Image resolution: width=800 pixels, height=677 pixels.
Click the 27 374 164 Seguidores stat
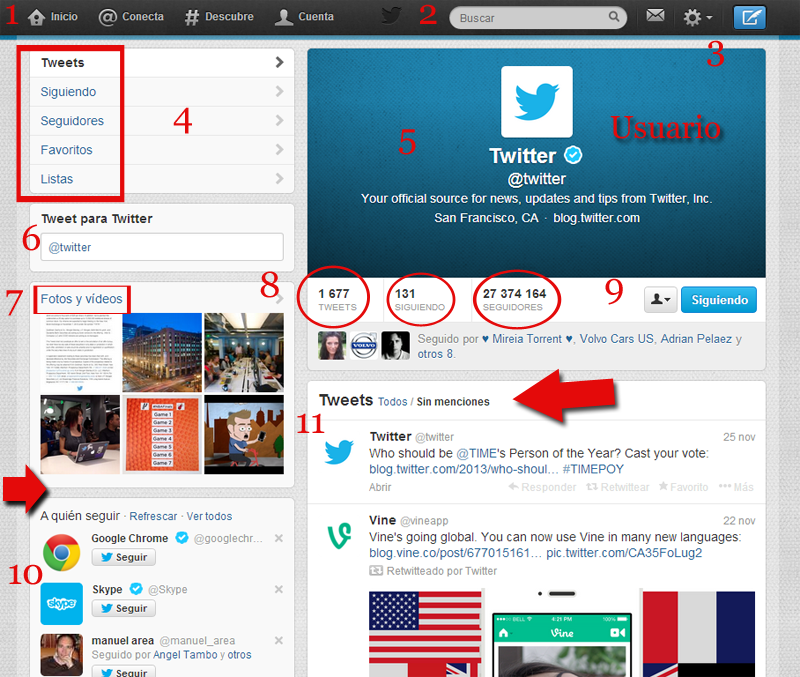click(x=514, y=299)
